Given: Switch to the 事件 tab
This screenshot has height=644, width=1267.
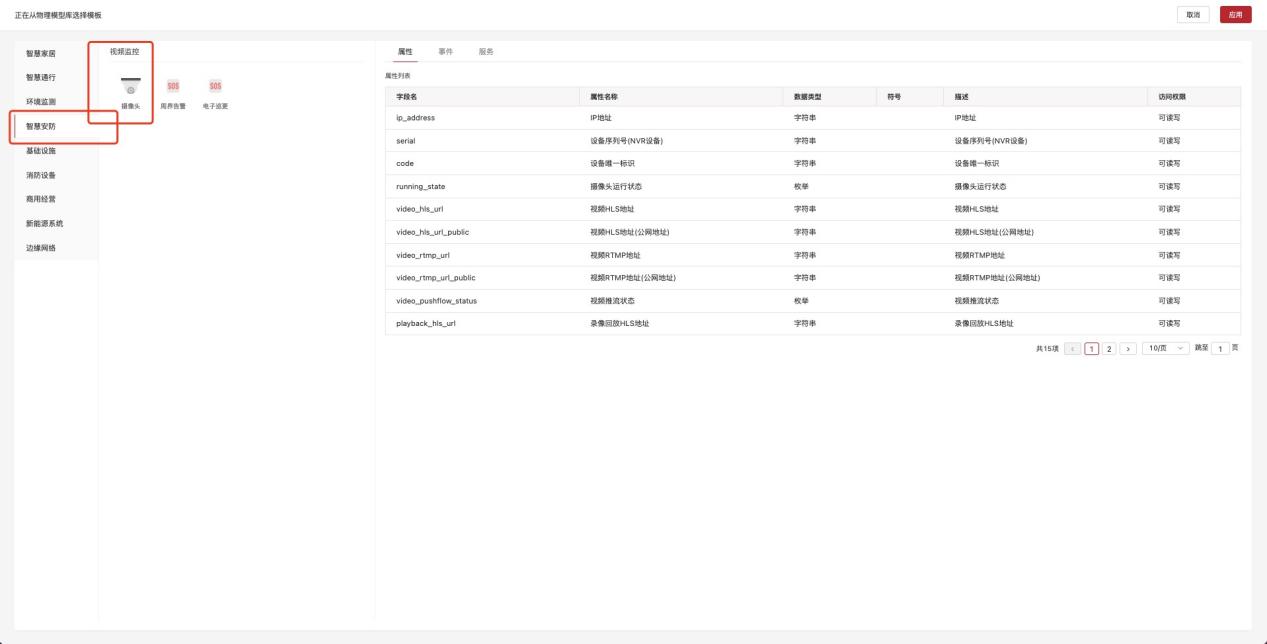Looking at the screenshot, I should 445,51.
